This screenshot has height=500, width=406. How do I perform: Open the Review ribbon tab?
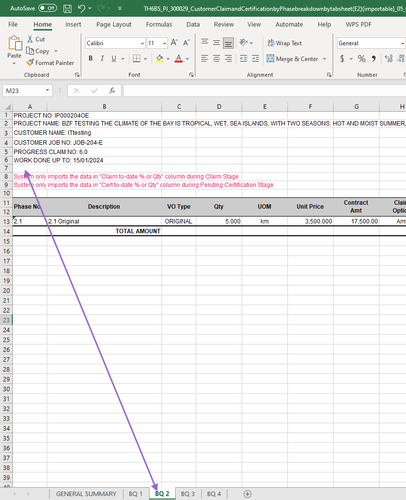tap(224, 24)
